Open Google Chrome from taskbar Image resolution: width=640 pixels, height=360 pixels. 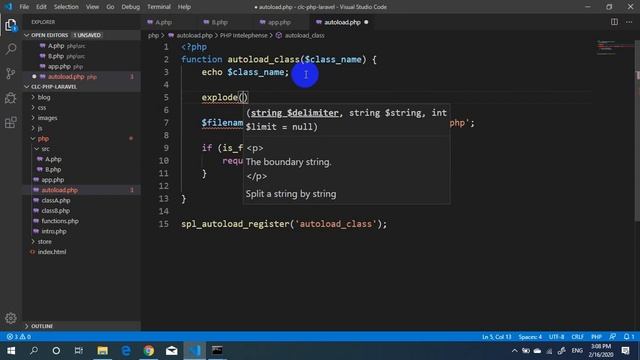tap(149, 351)
